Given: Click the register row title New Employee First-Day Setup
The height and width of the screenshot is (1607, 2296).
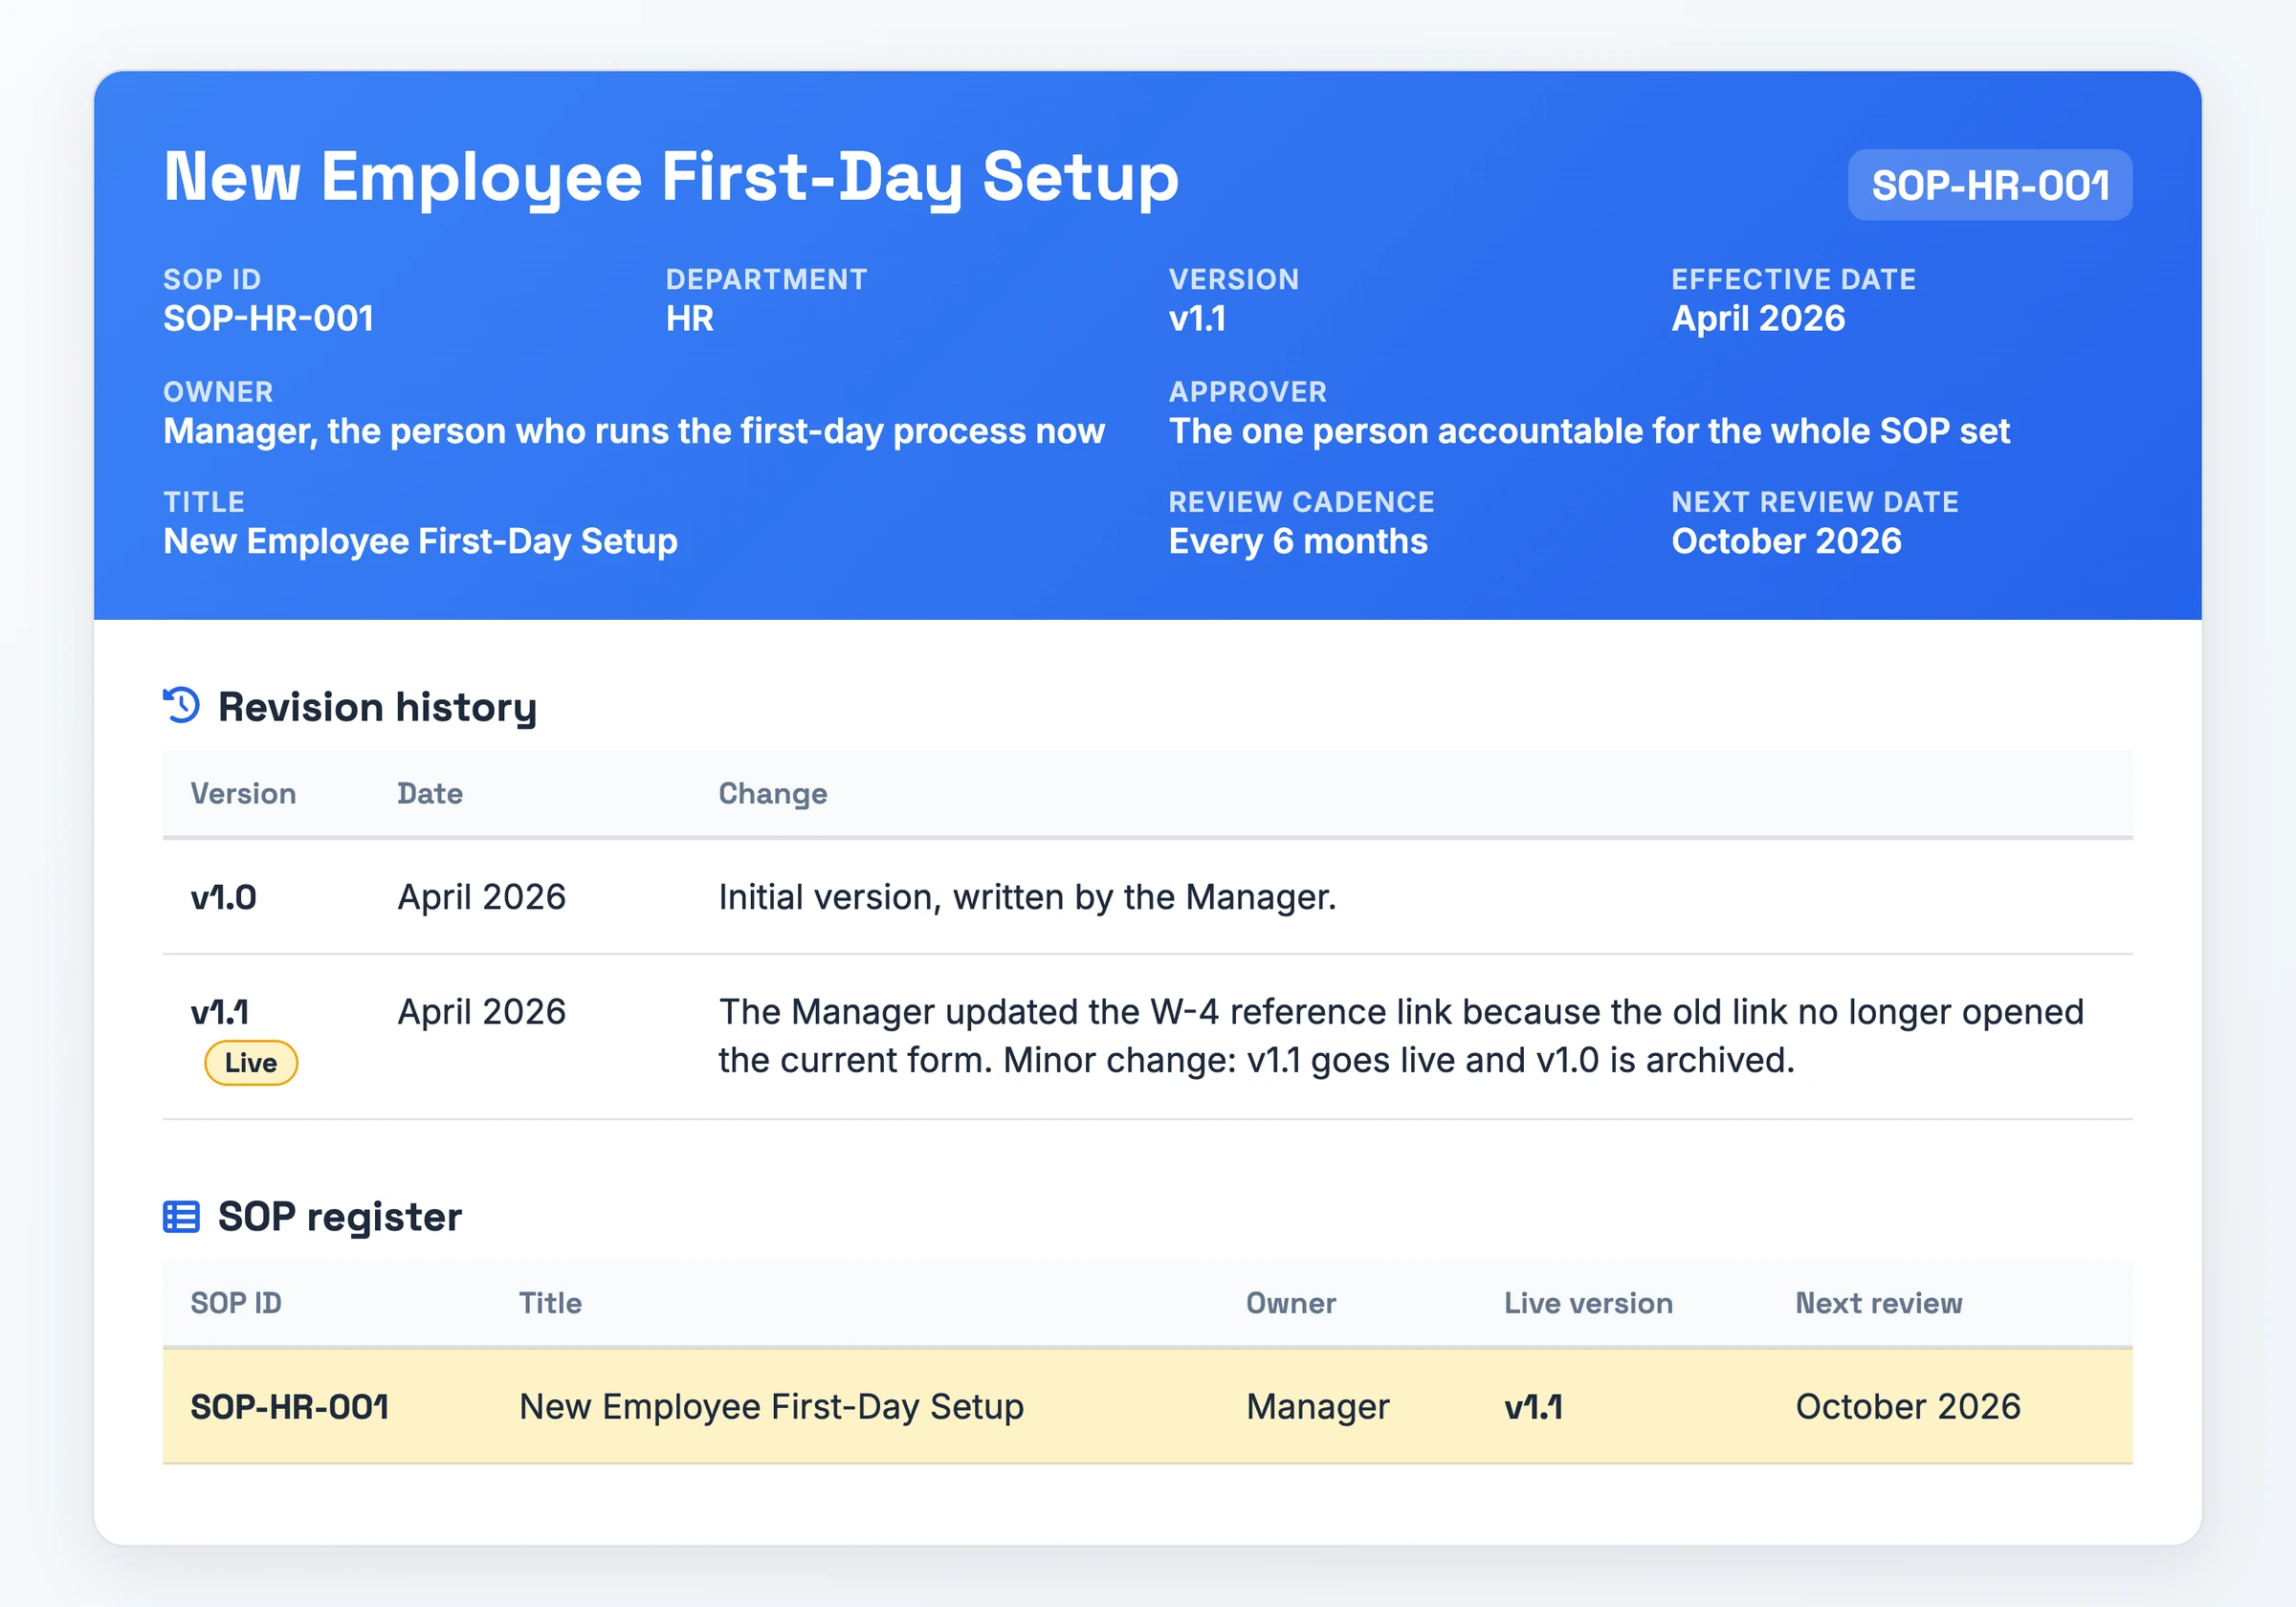Looking at the screenshot, I should tap(771, 1407).
